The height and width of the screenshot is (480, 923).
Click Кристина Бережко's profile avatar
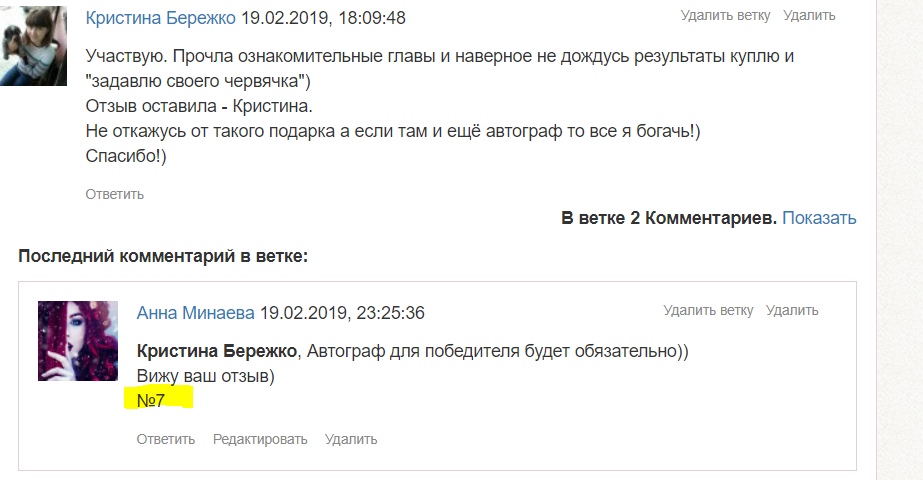click(34, 45)
